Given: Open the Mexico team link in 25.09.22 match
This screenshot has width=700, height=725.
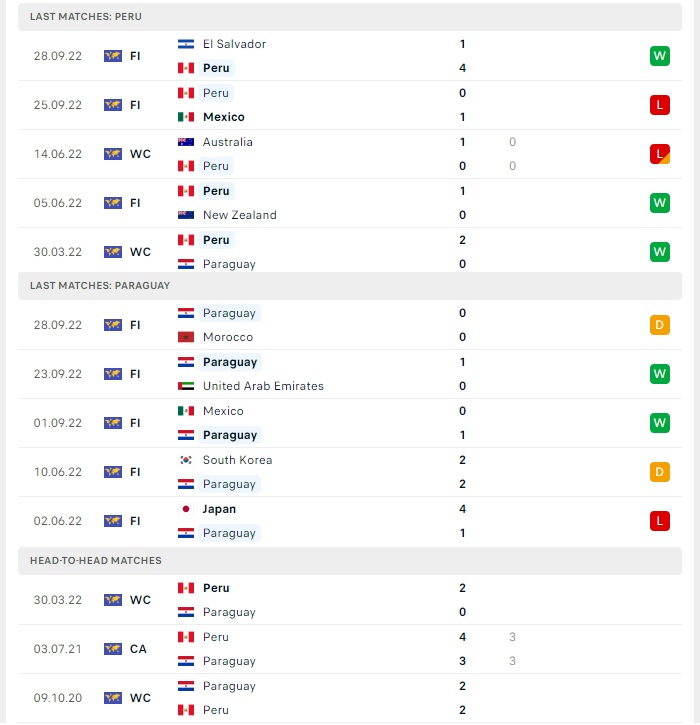Looking at the screenshot, I should point(224,117).
